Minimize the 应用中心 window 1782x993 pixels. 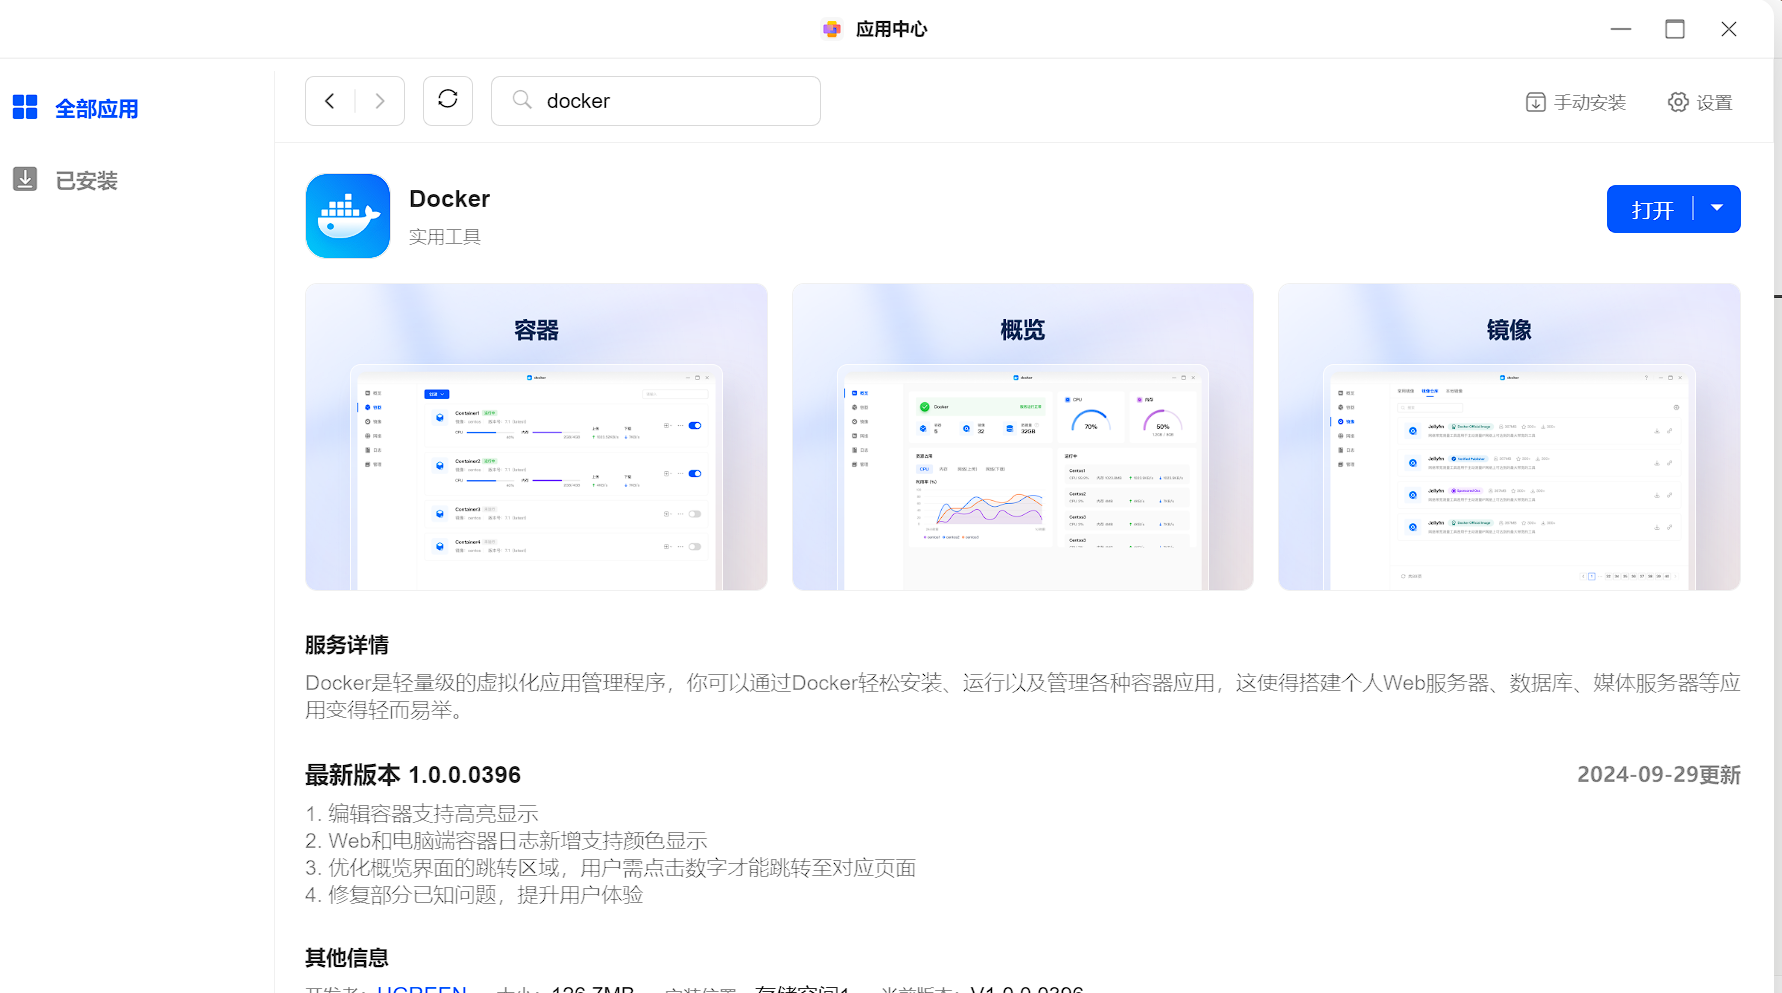coord(1621,29)
